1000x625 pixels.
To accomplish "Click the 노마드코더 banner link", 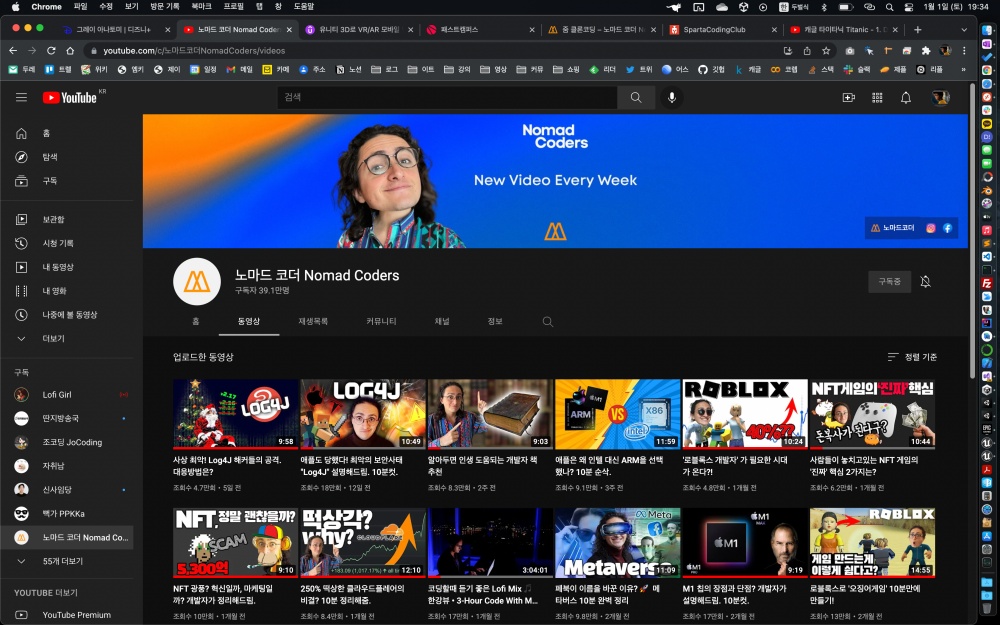I will click(x=893, y=228).
